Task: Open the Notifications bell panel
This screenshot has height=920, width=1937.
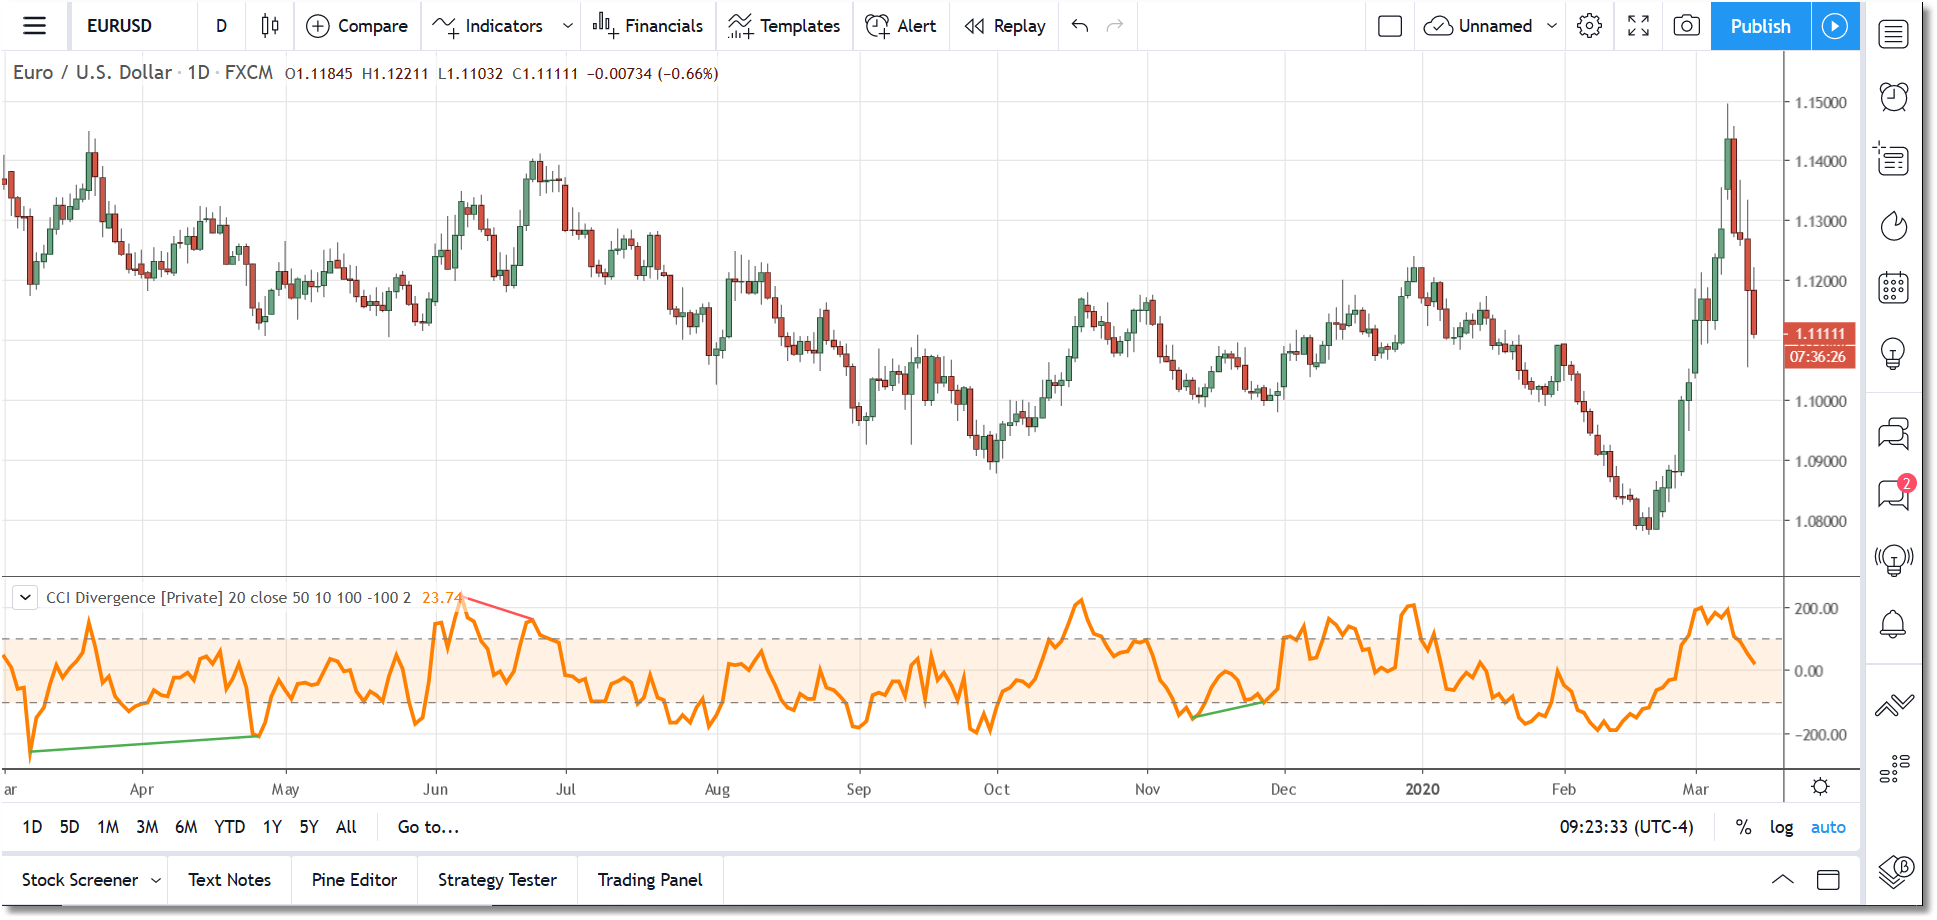Action: tap(1893, 625)
